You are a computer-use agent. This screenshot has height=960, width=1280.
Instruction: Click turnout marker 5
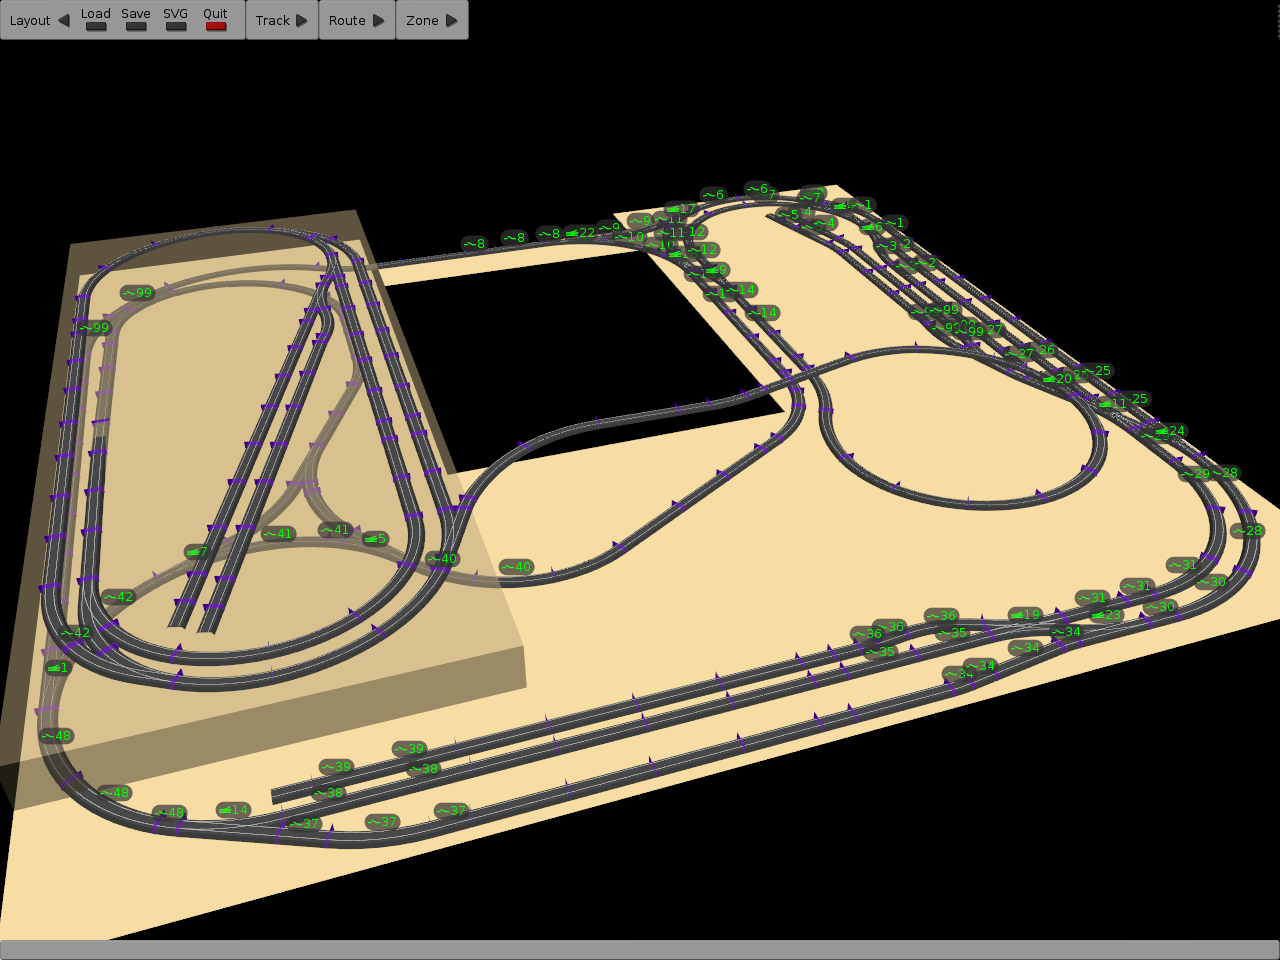tap(375, 539)
